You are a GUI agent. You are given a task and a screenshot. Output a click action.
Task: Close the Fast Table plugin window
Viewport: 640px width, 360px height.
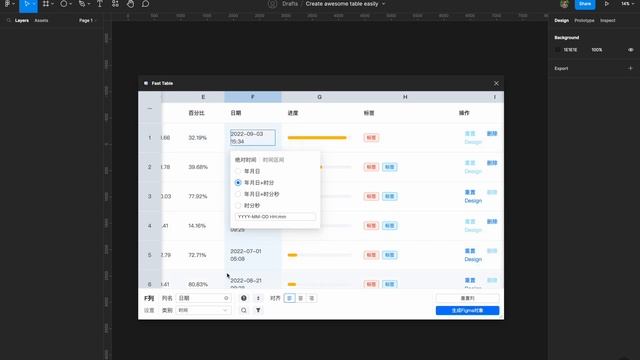click(x=496, y=83)
